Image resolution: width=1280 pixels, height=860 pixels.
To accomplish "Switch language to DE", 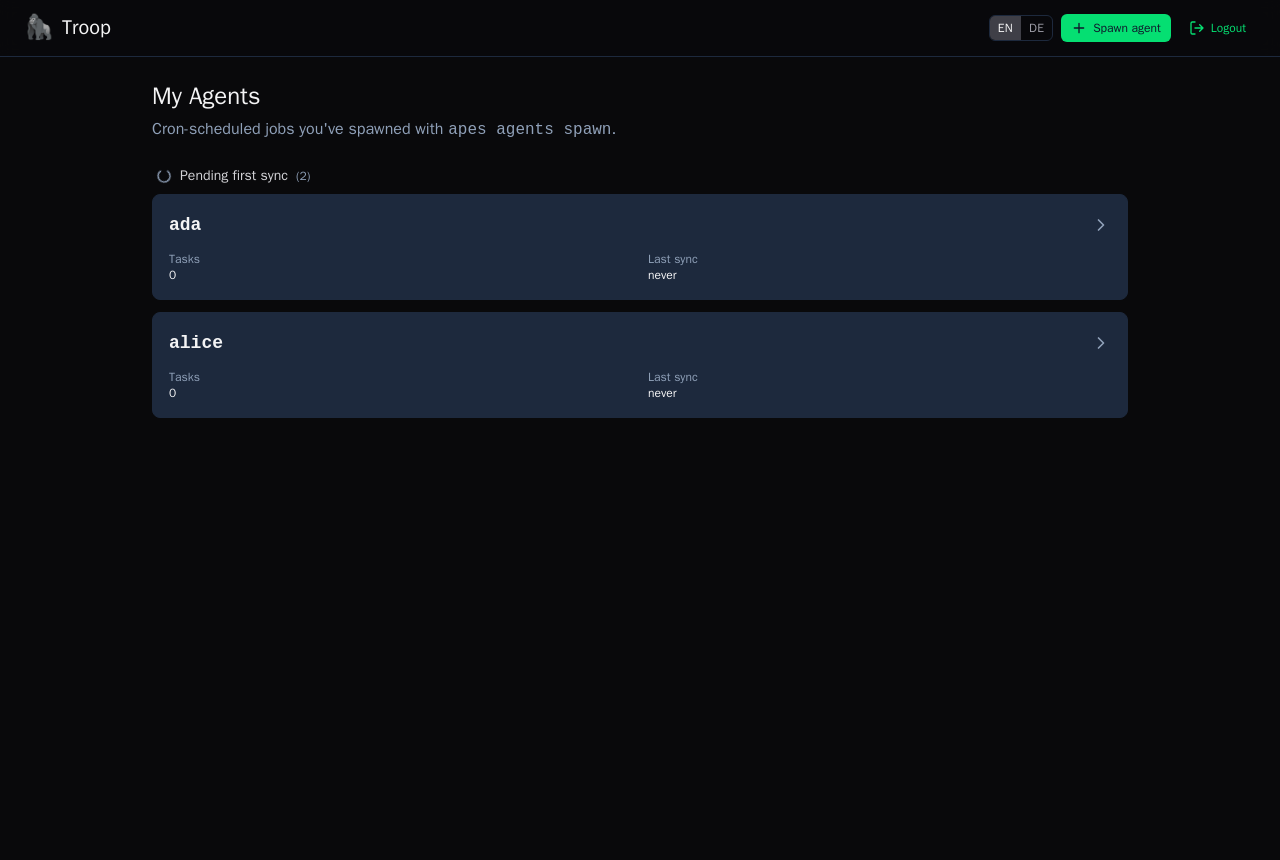I will (x=1036, y=28).
